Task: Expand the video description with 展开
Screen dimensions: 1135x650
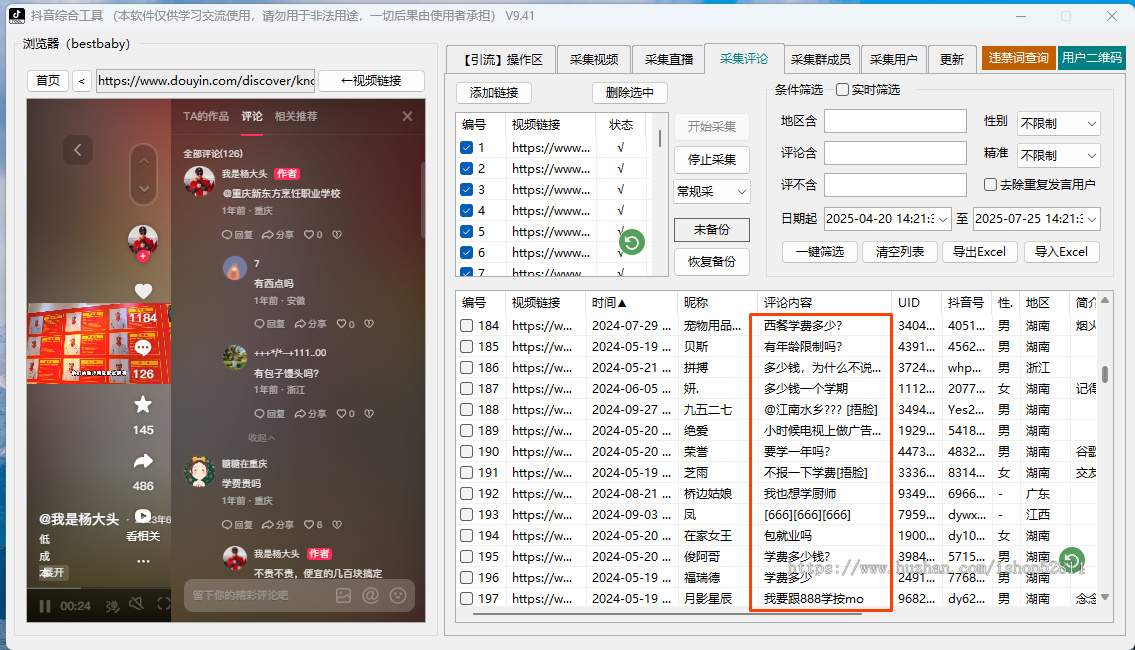Action: 52,573
